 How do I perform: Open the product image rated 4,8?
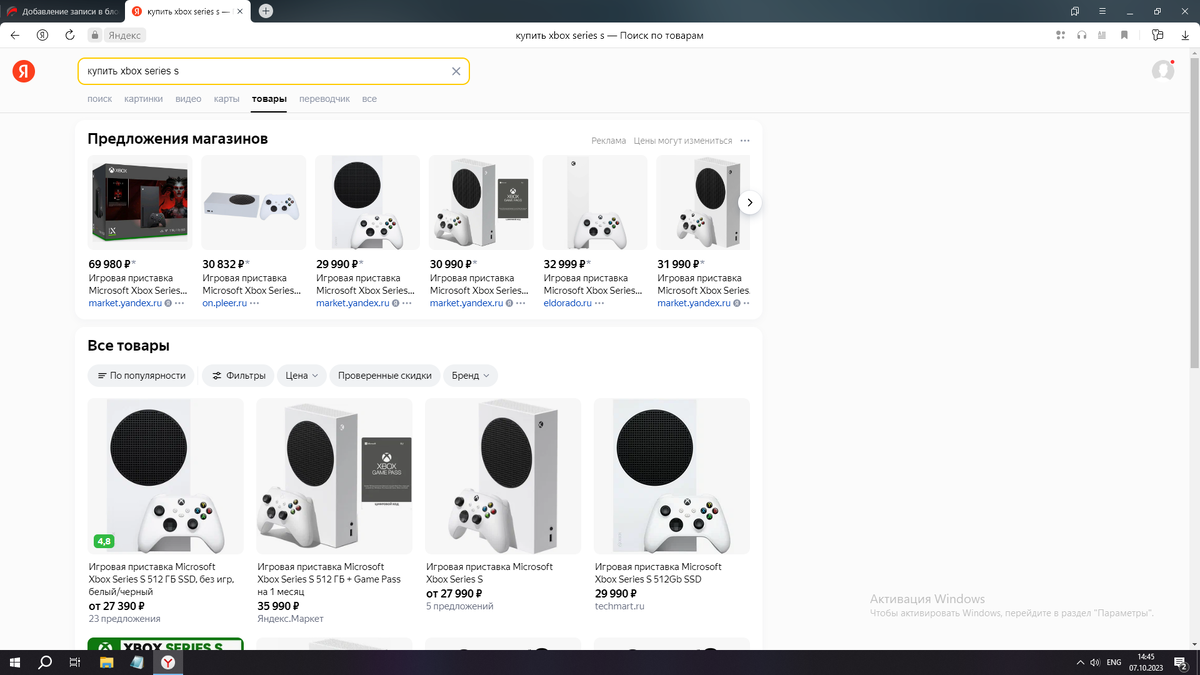166,476
